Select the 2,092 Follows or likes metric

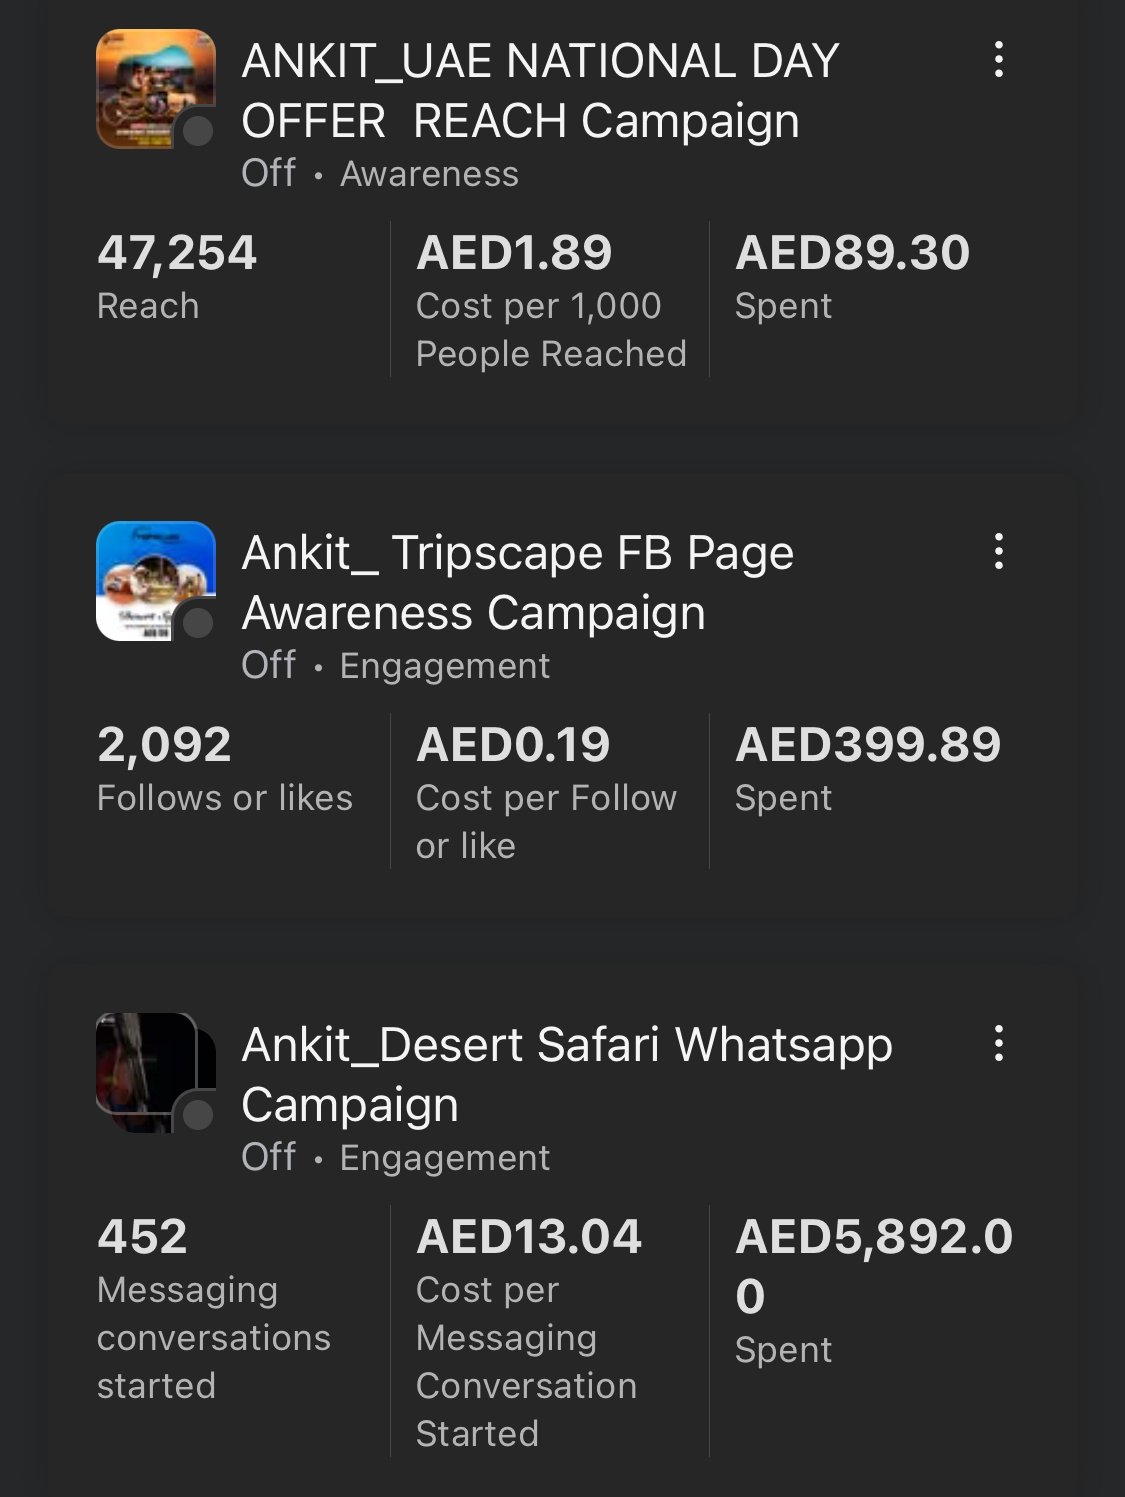click(x=225, y=768)
